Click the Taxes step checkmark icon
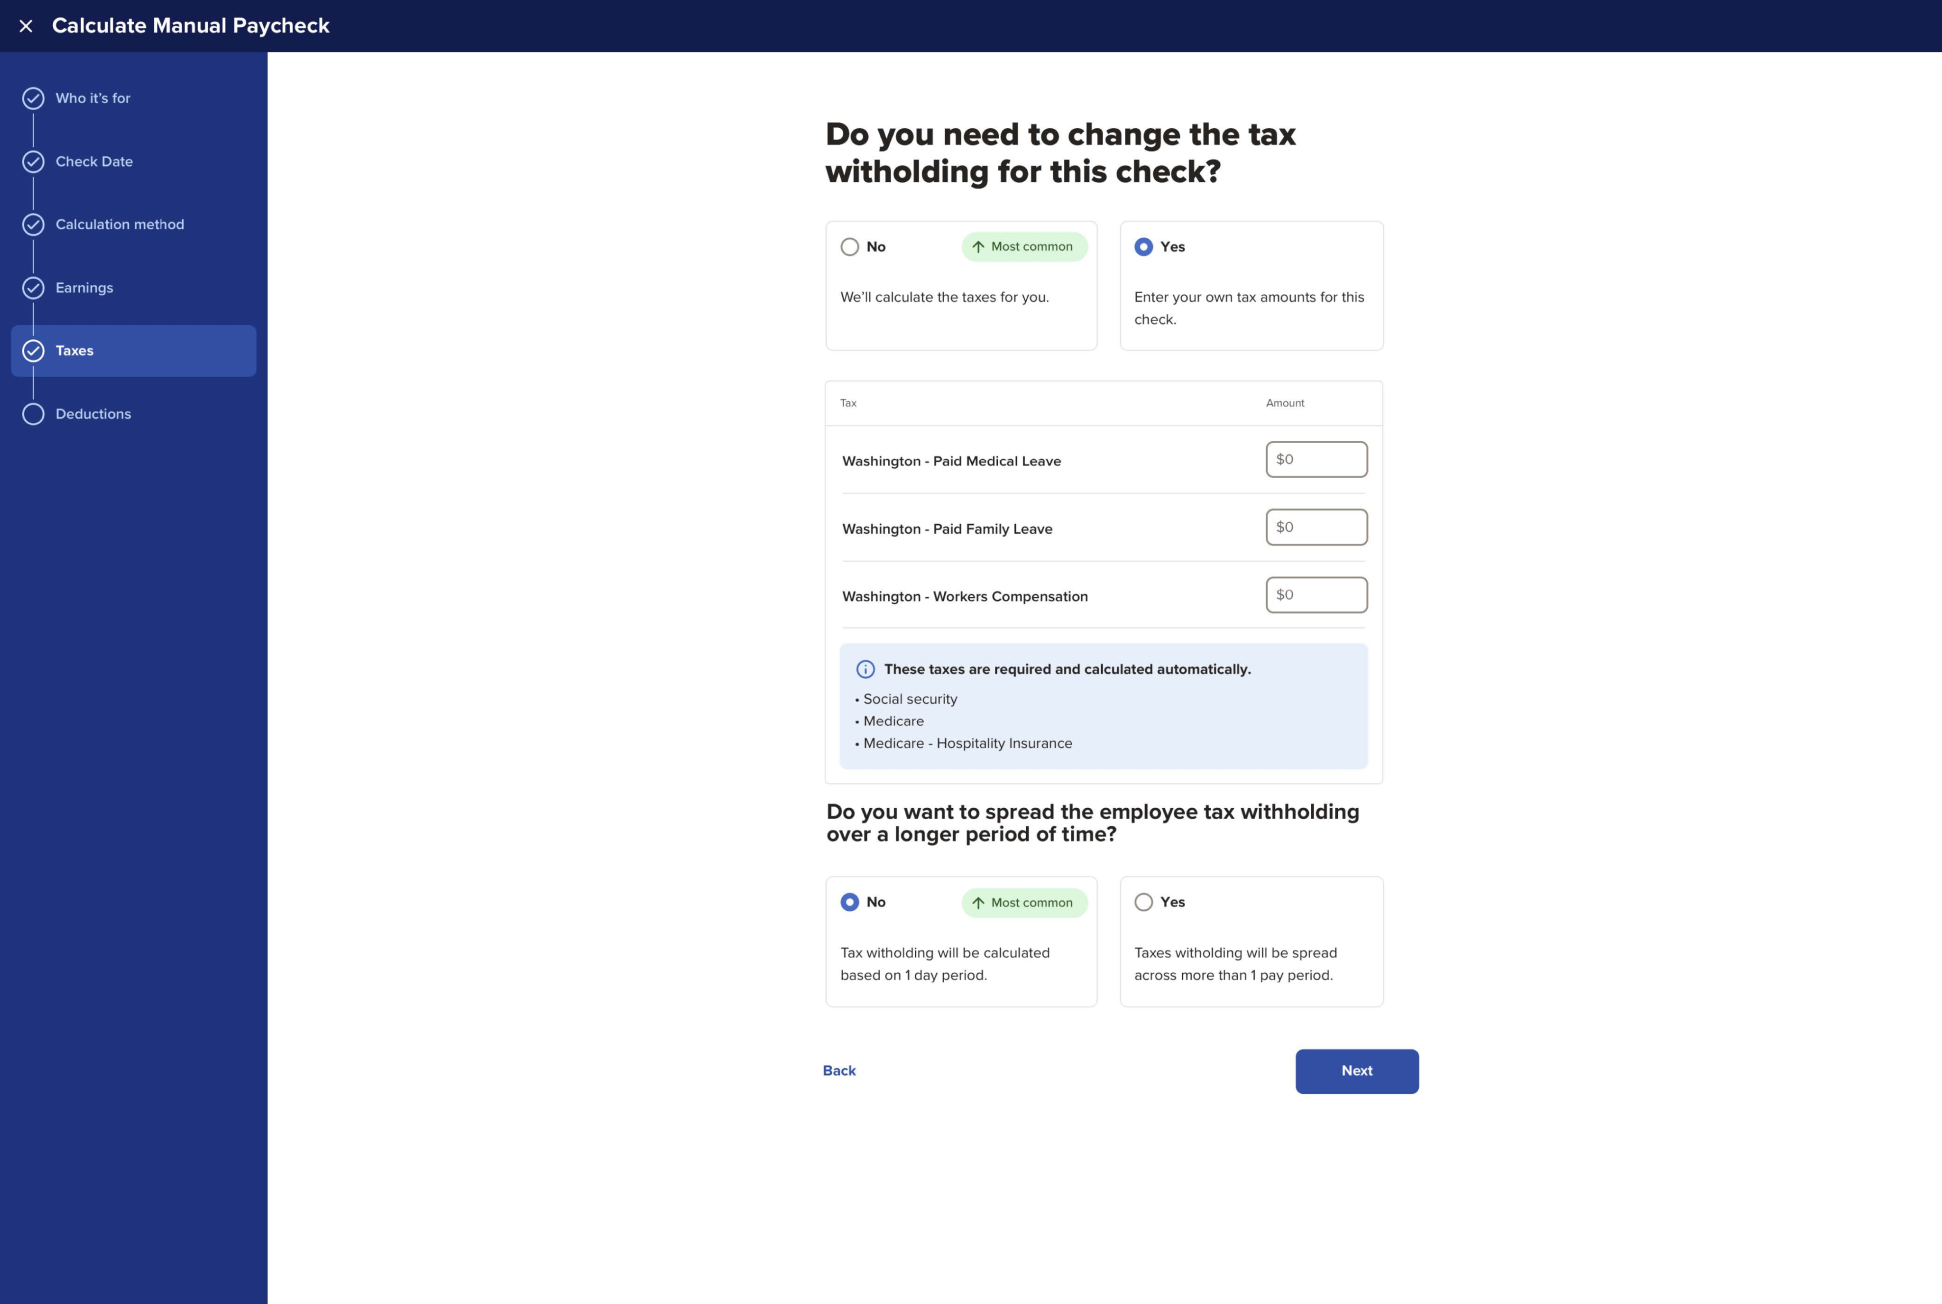1942x1304 pixels. tap(33, 351)
